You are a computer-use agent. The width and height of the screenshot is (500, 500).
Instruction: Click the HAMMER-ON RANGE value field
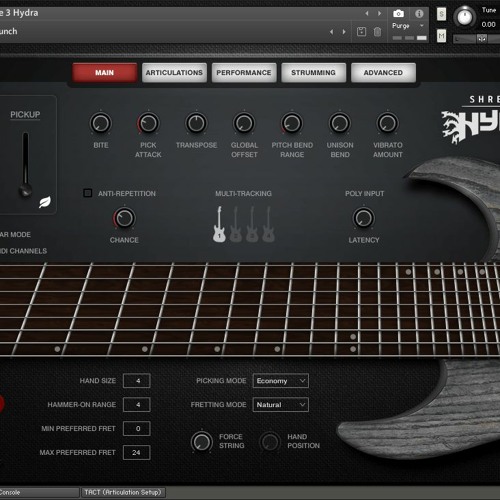(x=137, y=405)
